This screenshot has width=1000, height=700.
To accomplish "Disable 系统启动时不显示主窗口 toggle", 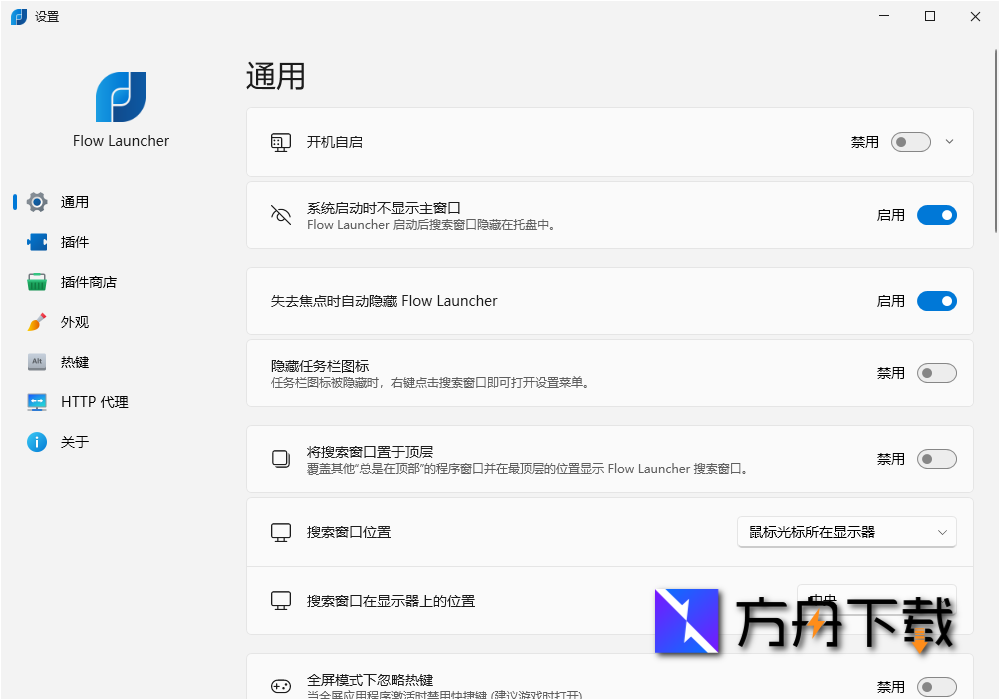I will (x=936, y=215).
